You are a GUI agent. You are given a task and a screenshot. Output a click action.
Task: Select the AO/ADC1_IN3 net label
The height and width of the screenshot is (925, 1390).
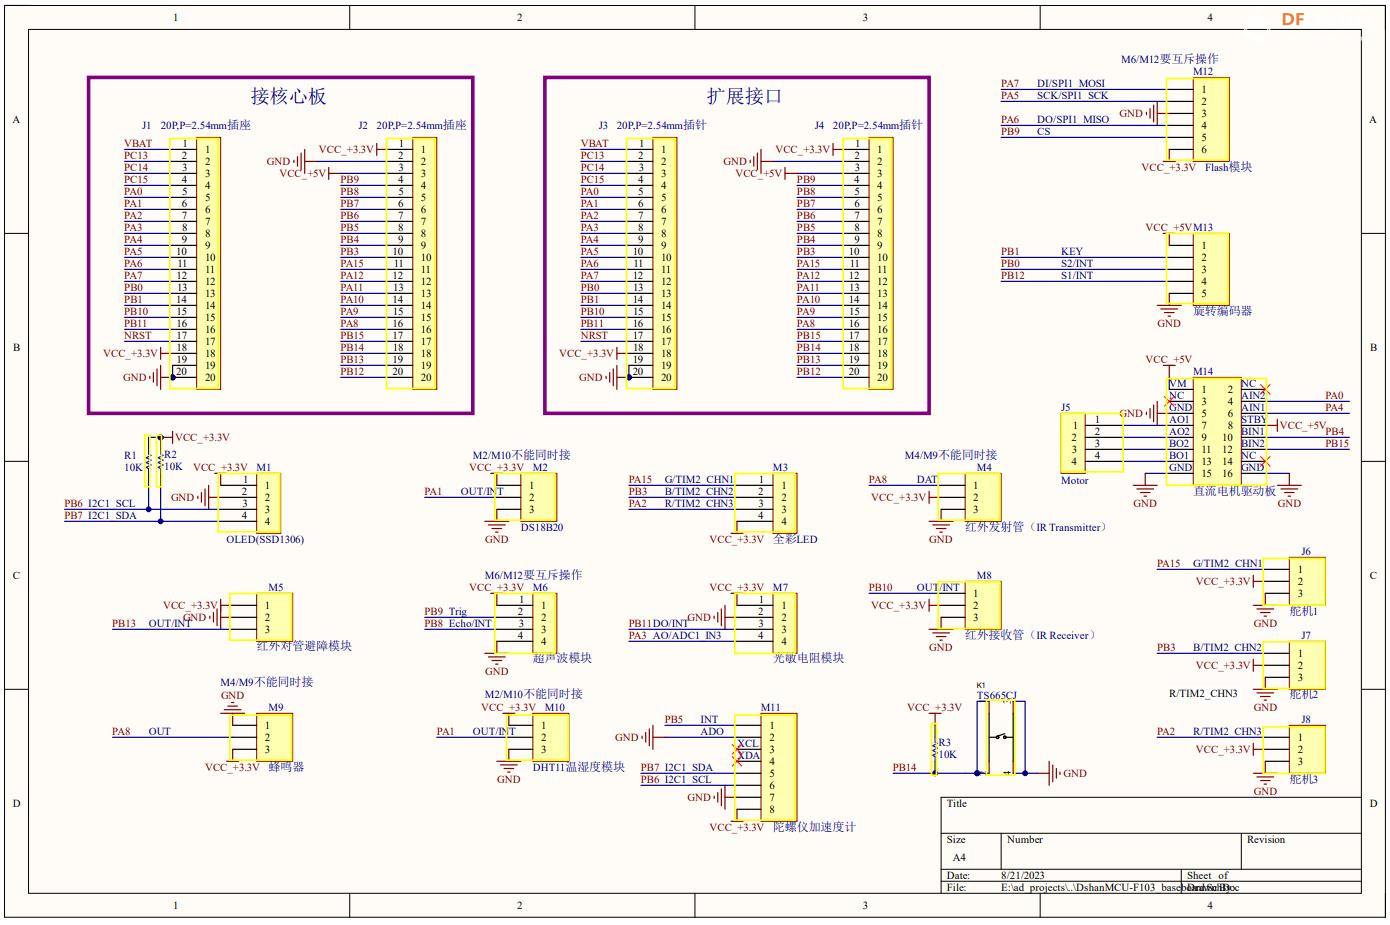[687, 636]
